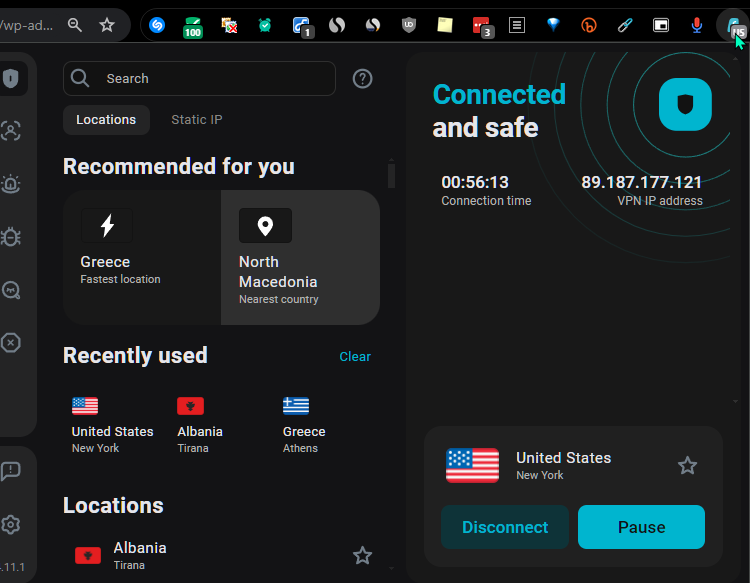Open the feedback chat bubble icon
Viewport: 750px width, 583px height.
click(11, 471)
